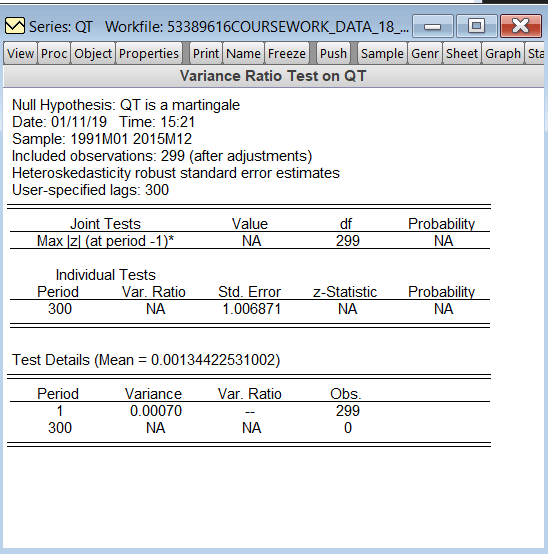548x554 pixels.
Task: Click the Period 1 cell in Test Details
Action: [60, 411]
